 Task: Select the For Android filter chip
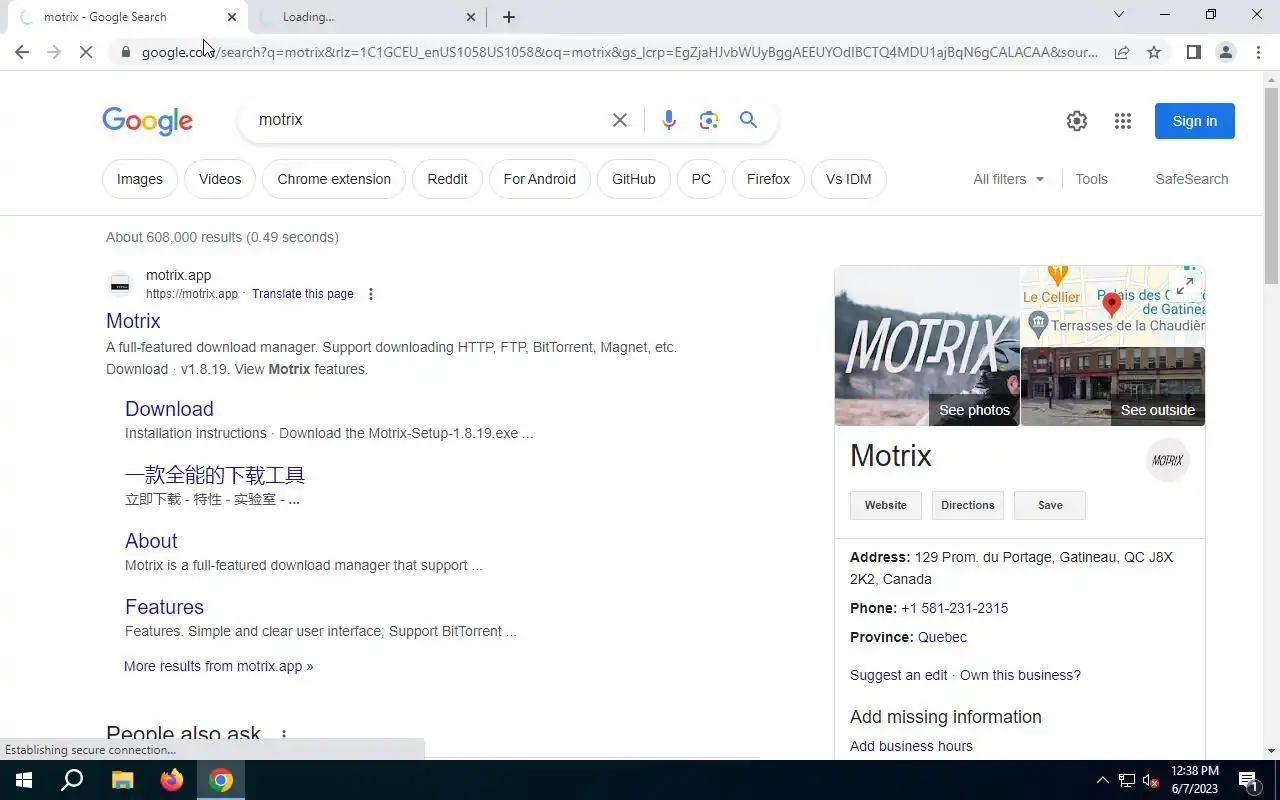click(540, 179)
